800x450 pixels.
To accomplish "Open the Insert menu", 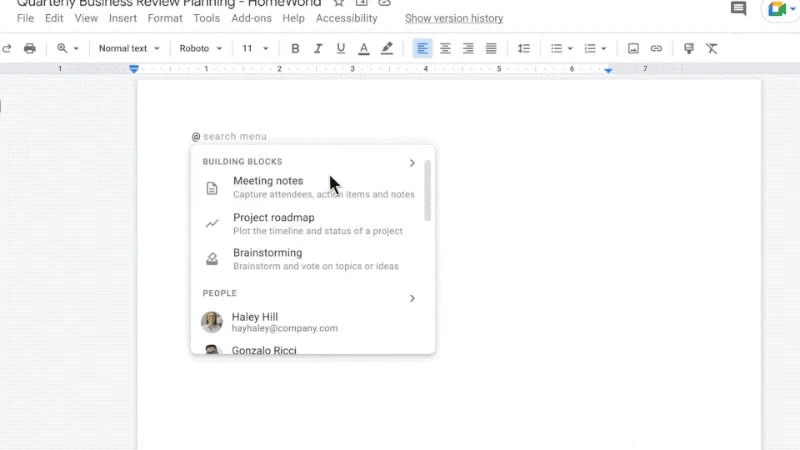I will (123, 18).
